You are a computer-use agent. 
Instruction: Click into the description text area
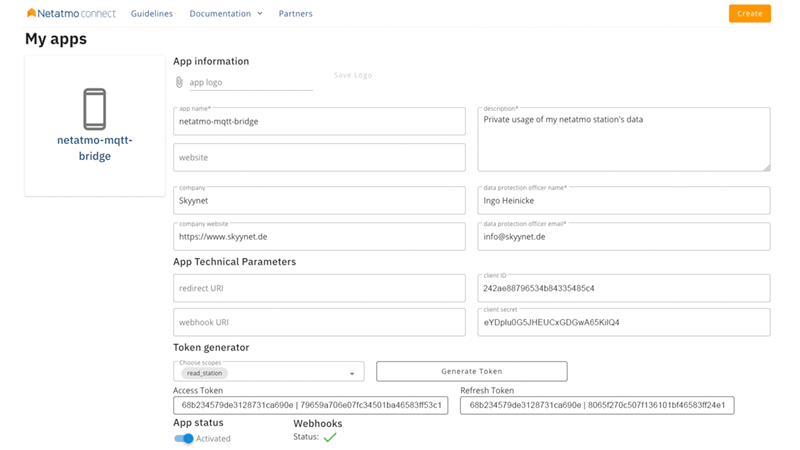click(x=624, y=140)
